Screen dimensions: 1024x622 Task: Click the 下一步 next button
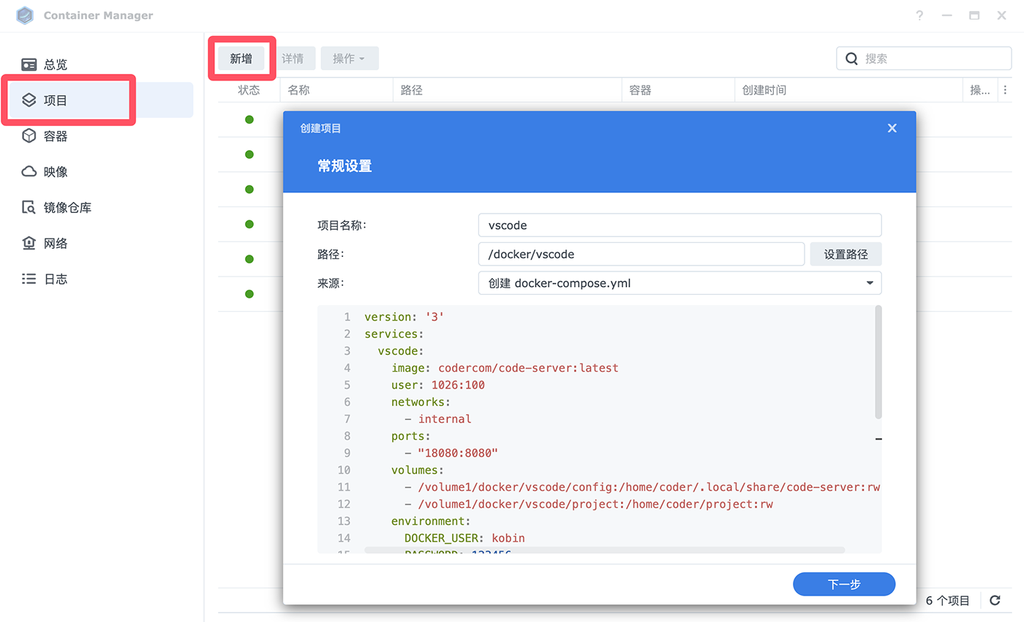point(845,584)
